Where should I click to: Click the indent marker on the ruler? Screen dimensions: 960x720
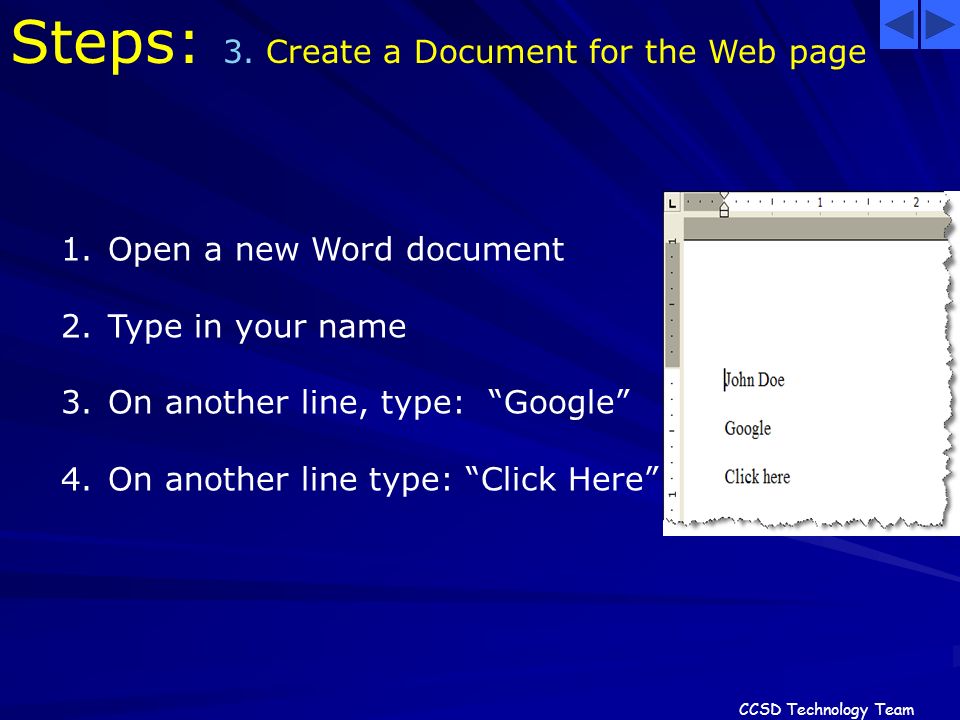click(x=724, y=205)
